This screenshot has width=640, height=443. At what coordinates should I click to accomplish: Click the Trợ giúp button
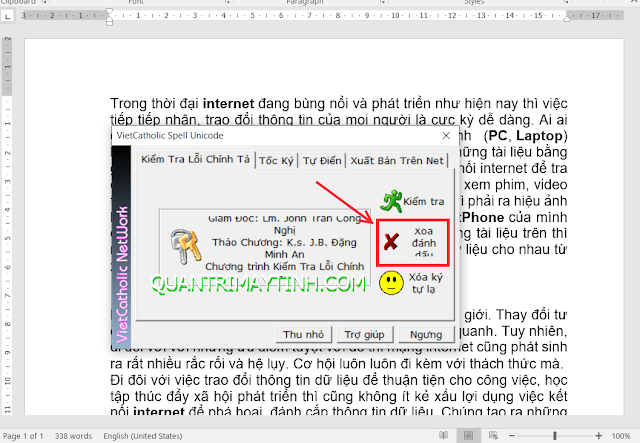click(364, 334)
